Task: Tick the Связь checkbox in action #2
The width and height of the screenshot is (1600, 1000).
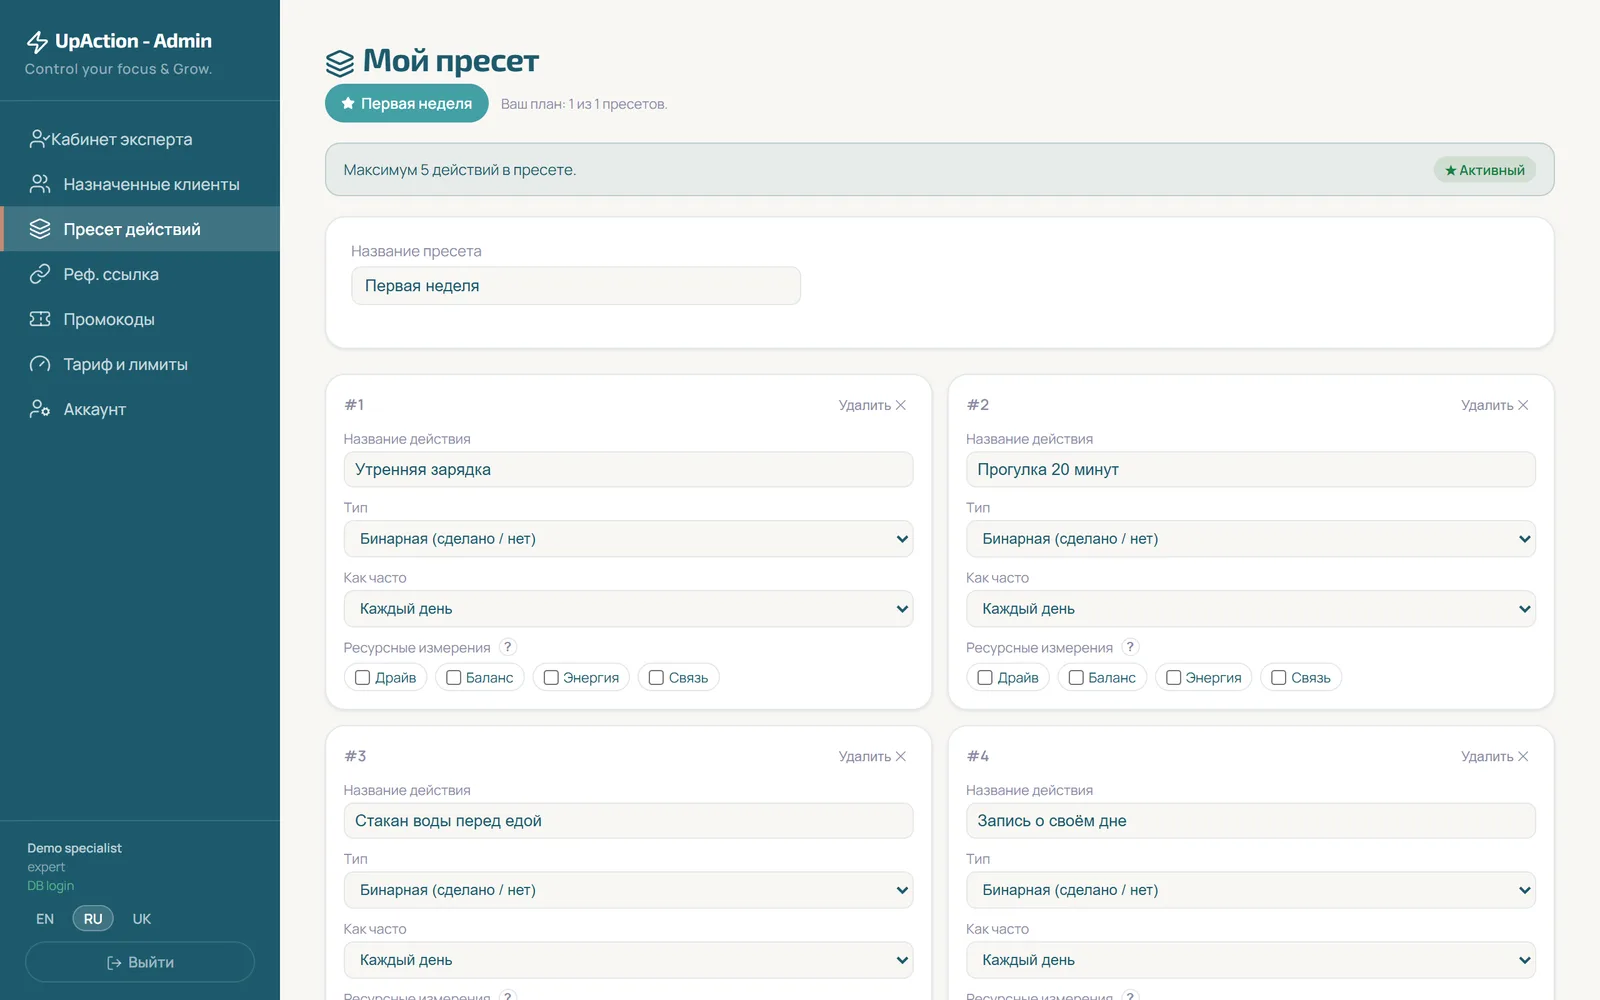Action: (1278, 678)
